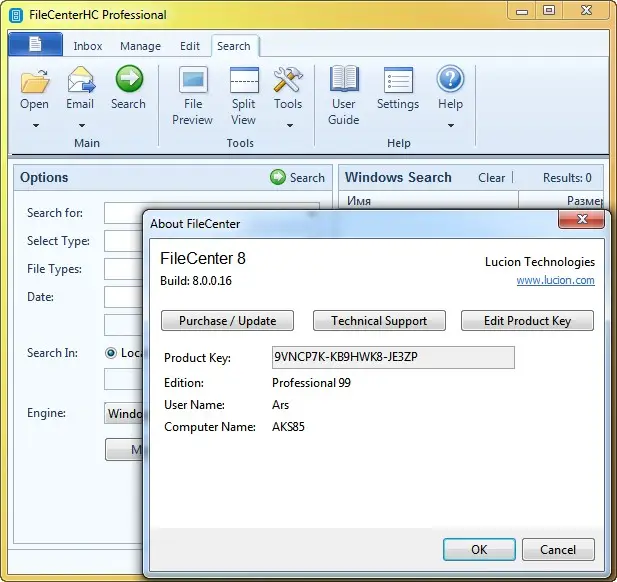Open the Select Type combo box
This screenshot has height=582, width=617.
pyautogui.click(x=124, y=241)
